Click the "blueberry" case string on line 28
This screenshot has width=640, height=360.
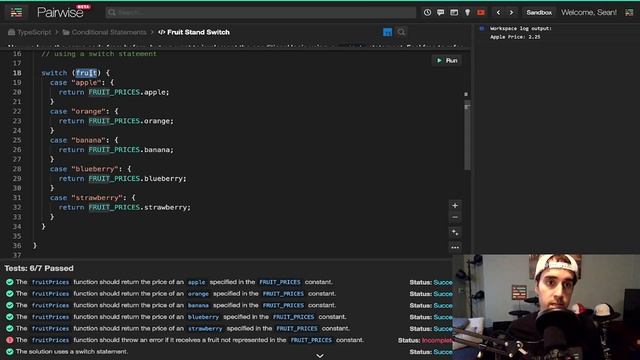click(95, 169)
